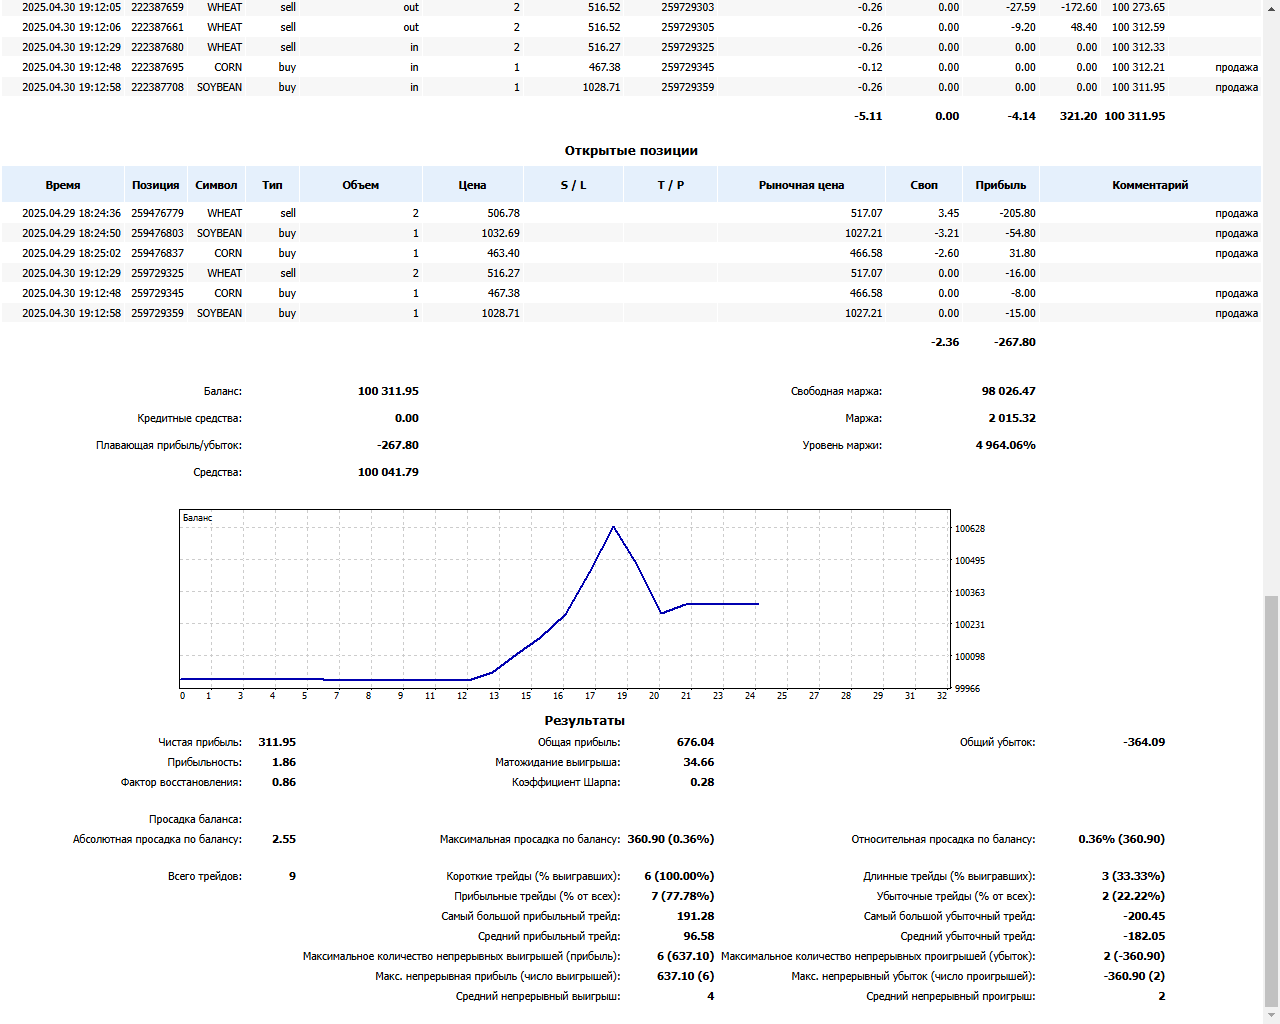Viewport: 1280px width, 1024px height.
Task: Click the "Рыночная цена" column header
Action: (x=801, y=185)
